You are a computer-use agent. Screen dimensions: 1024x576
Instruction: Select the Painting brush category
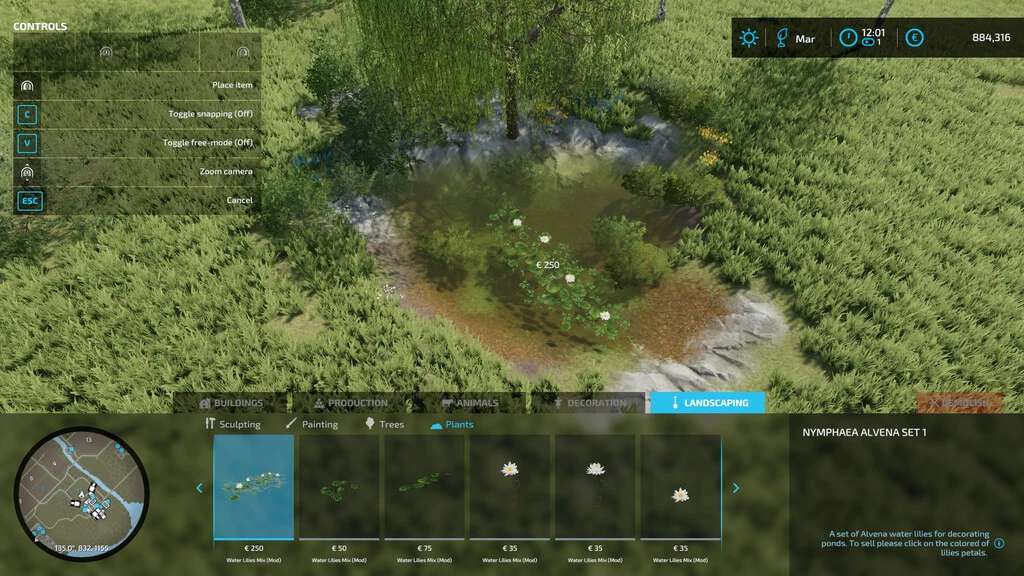point(312,424)
